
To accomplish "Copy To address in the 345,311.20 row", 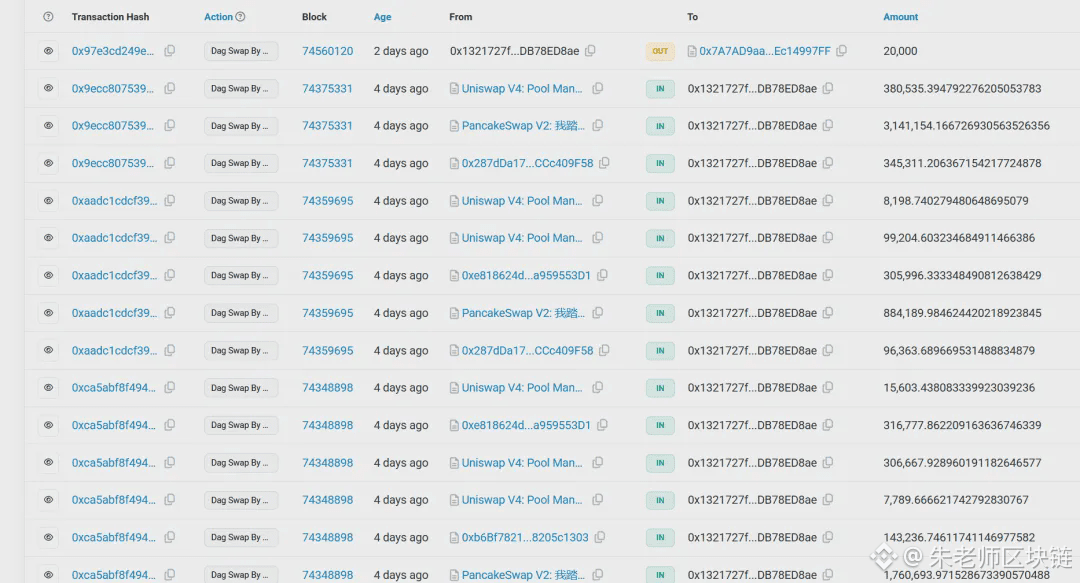I will pos(828,163).
